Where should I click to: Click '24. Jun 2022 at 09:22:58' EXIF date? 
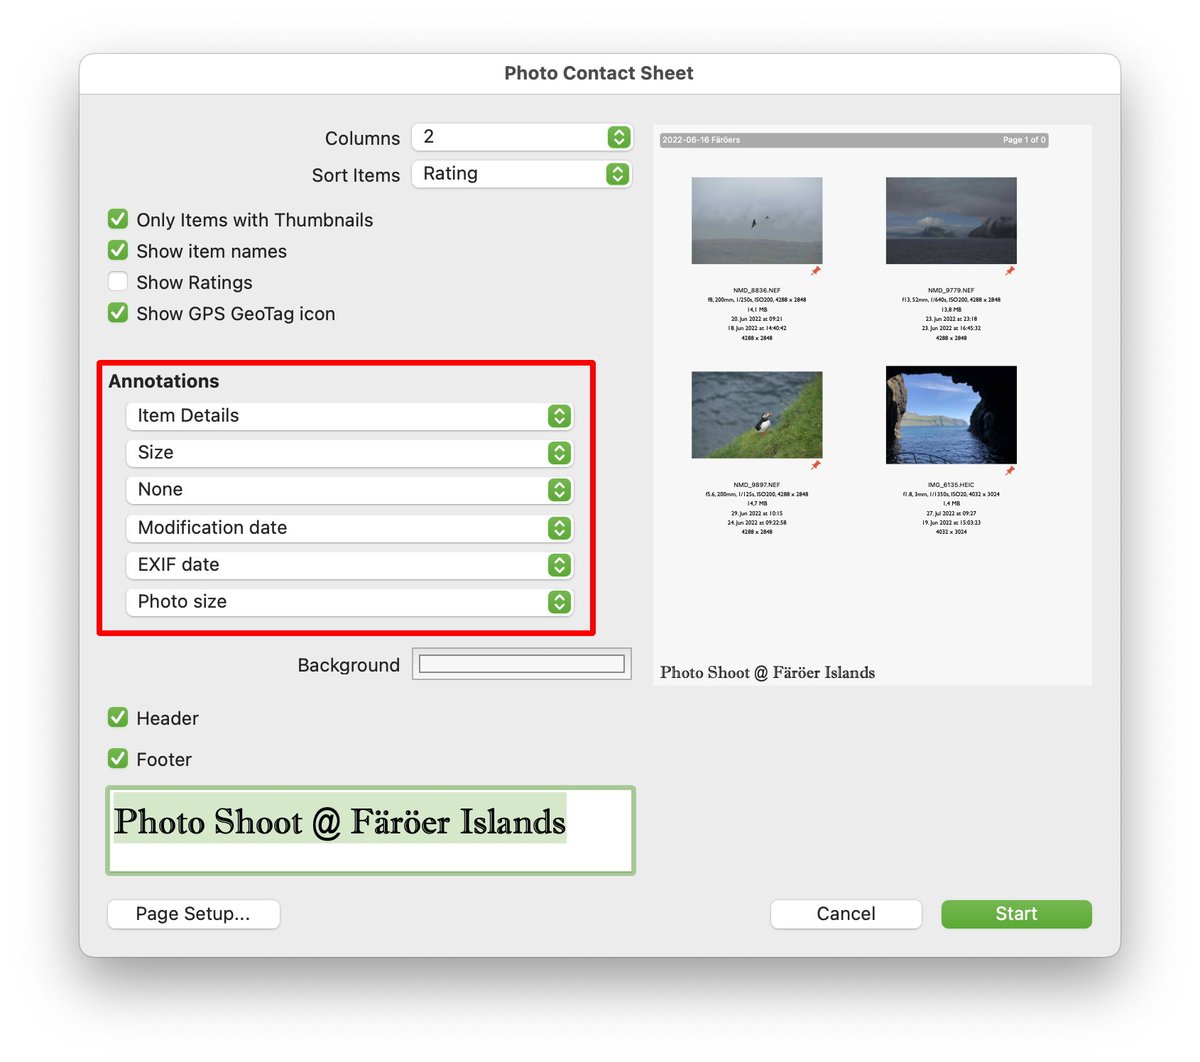pos(757,522)
